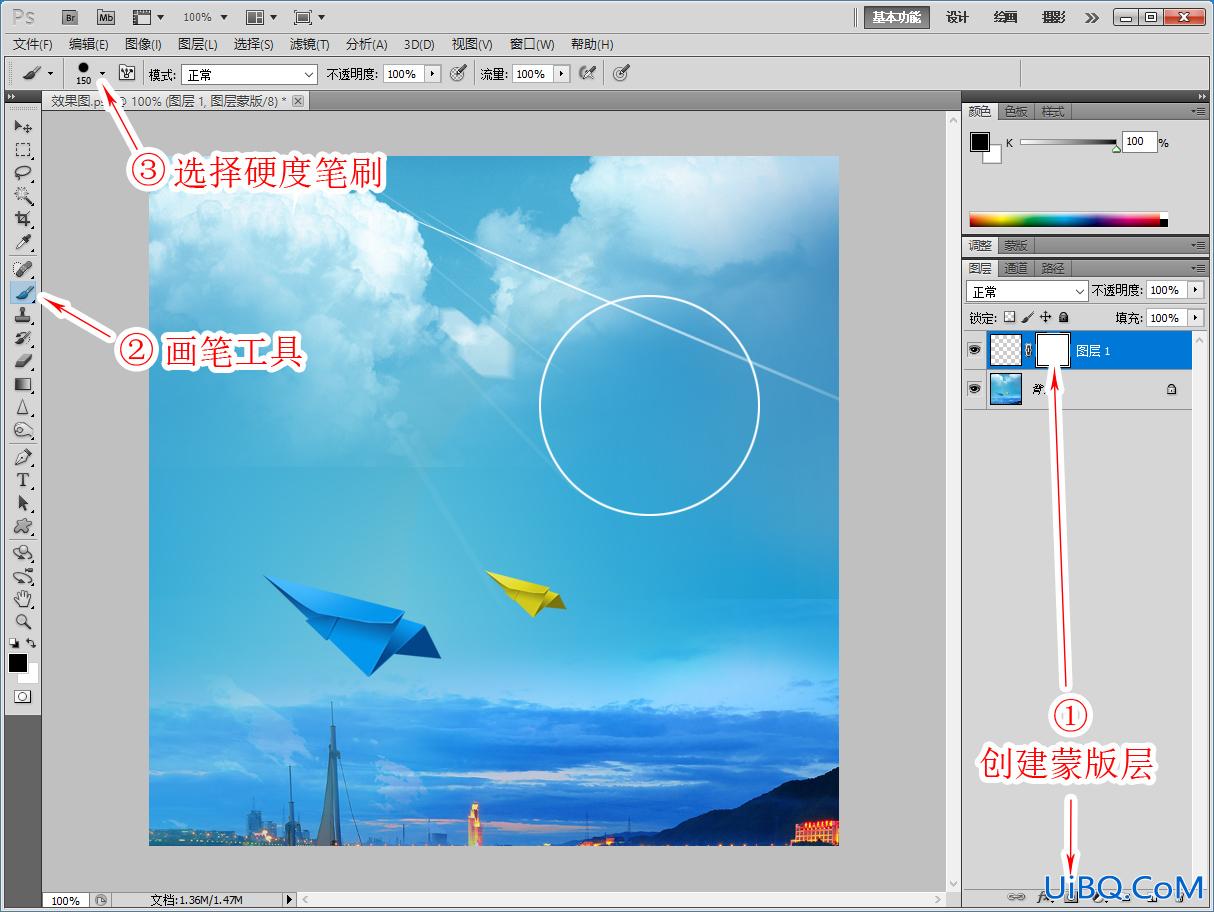The image size is (1214, 912).
Task: Launch Mini Bridge from application bar
Action: point(105,17)
